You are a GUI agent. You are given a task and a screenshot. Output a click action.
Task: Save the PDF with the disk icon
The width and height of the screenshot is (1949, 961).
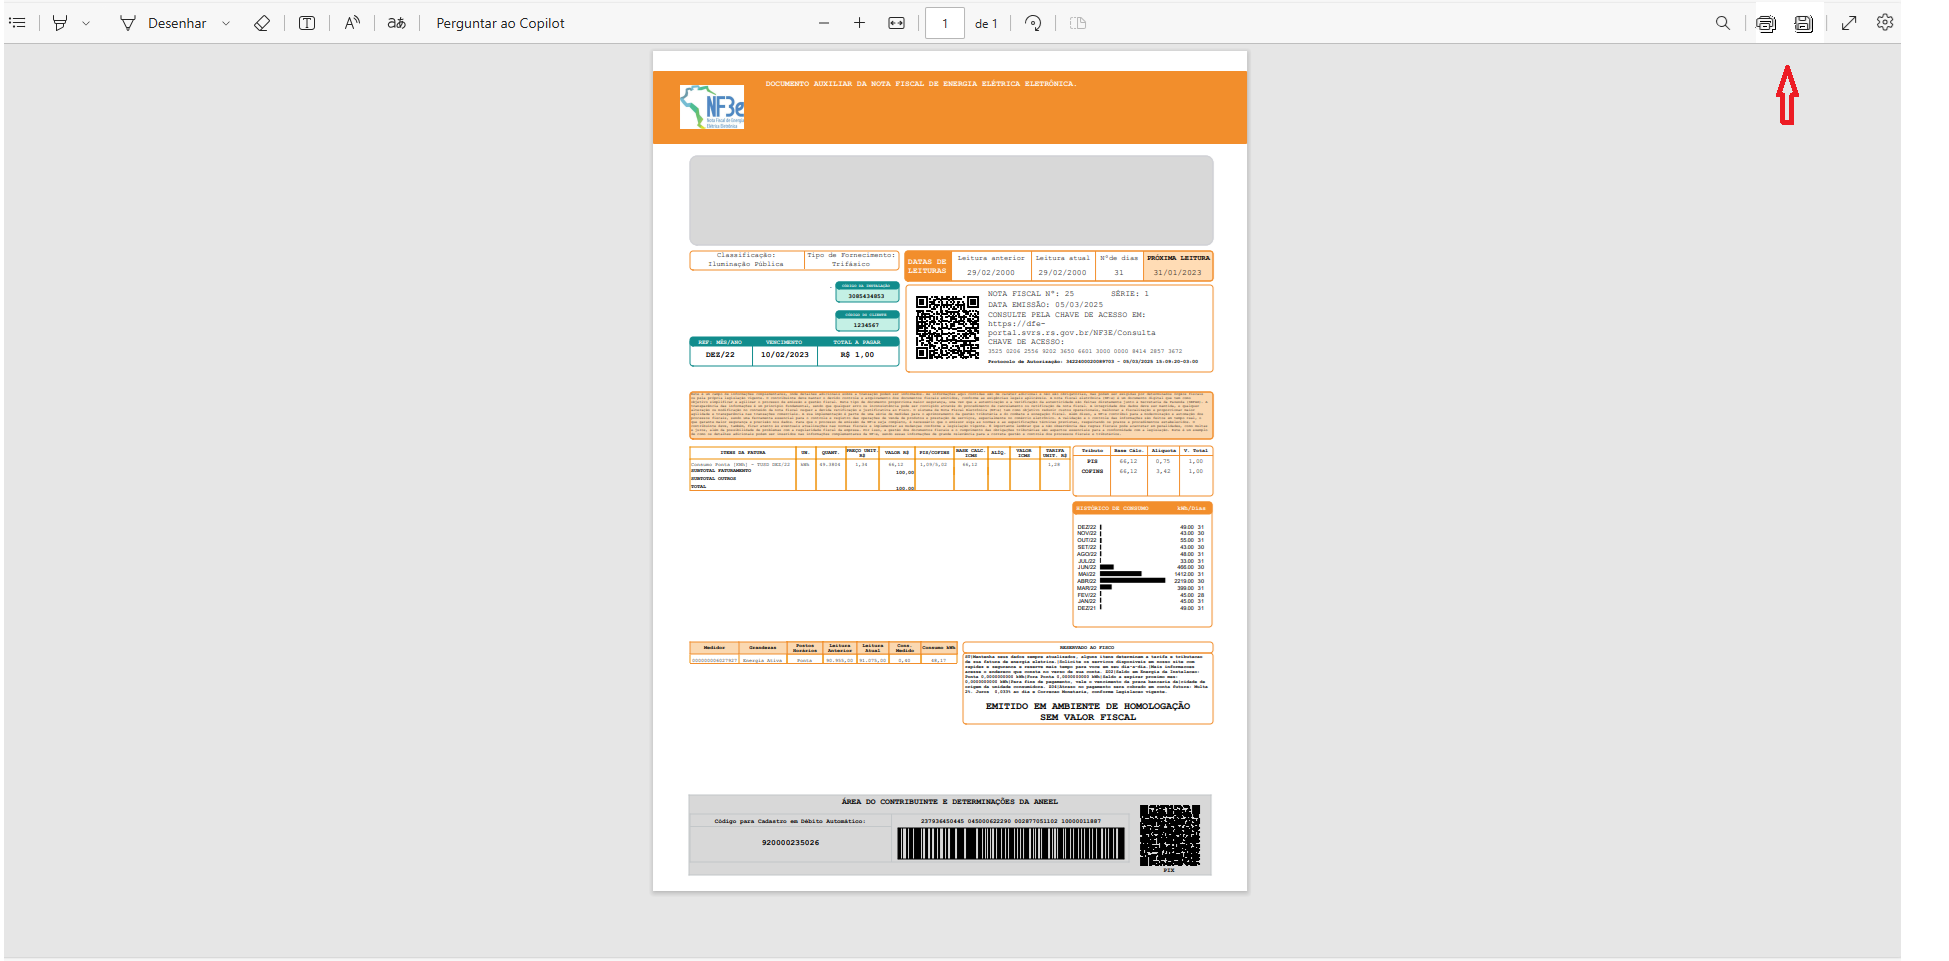pos(1803,23)
